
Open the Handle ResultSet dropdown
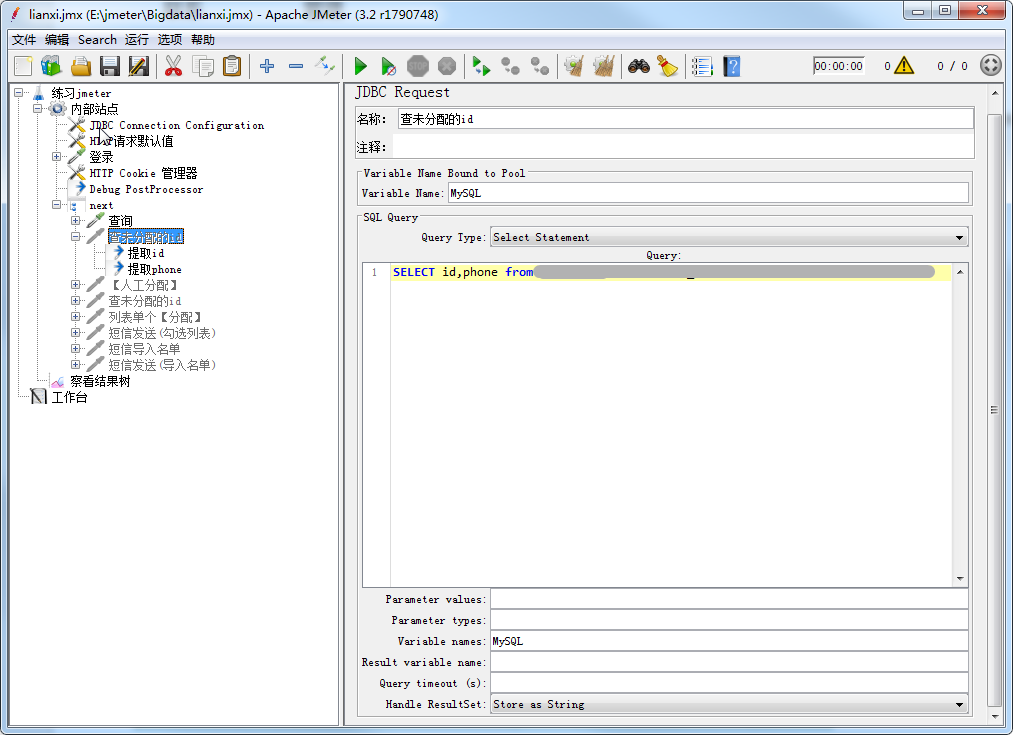[729, 704]
